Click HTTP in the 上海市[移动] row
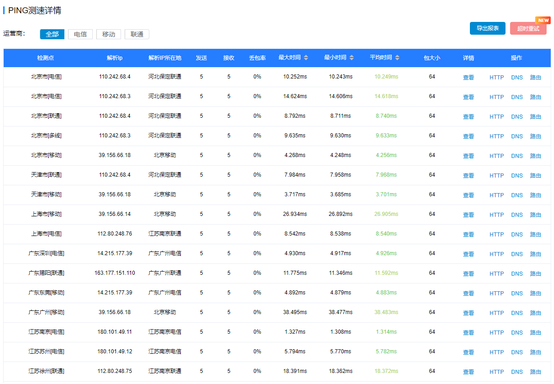Image resolution: width=554 pixels, height=384 pixels. (x=496, y=215)
